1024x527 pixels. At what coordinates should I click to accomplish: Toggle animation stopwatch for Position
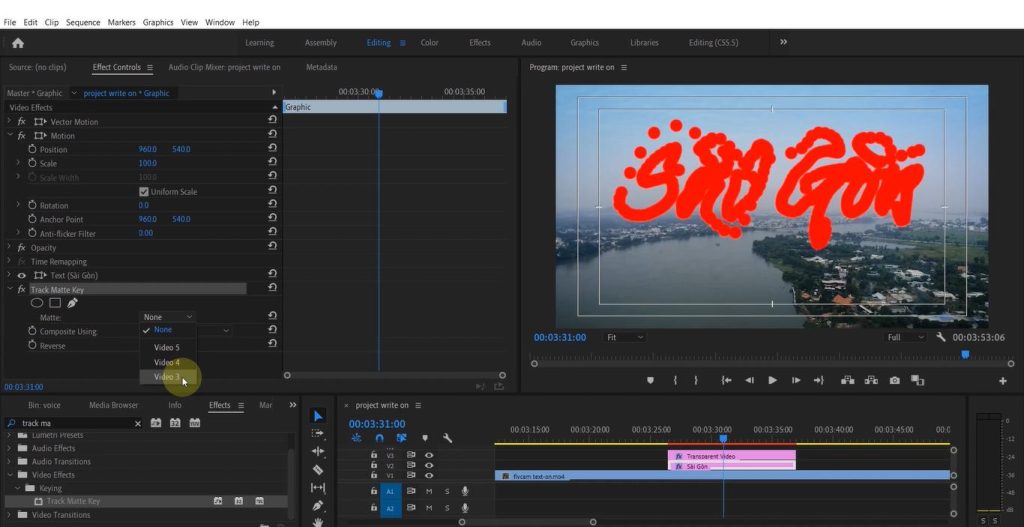[x=32, y=149]
